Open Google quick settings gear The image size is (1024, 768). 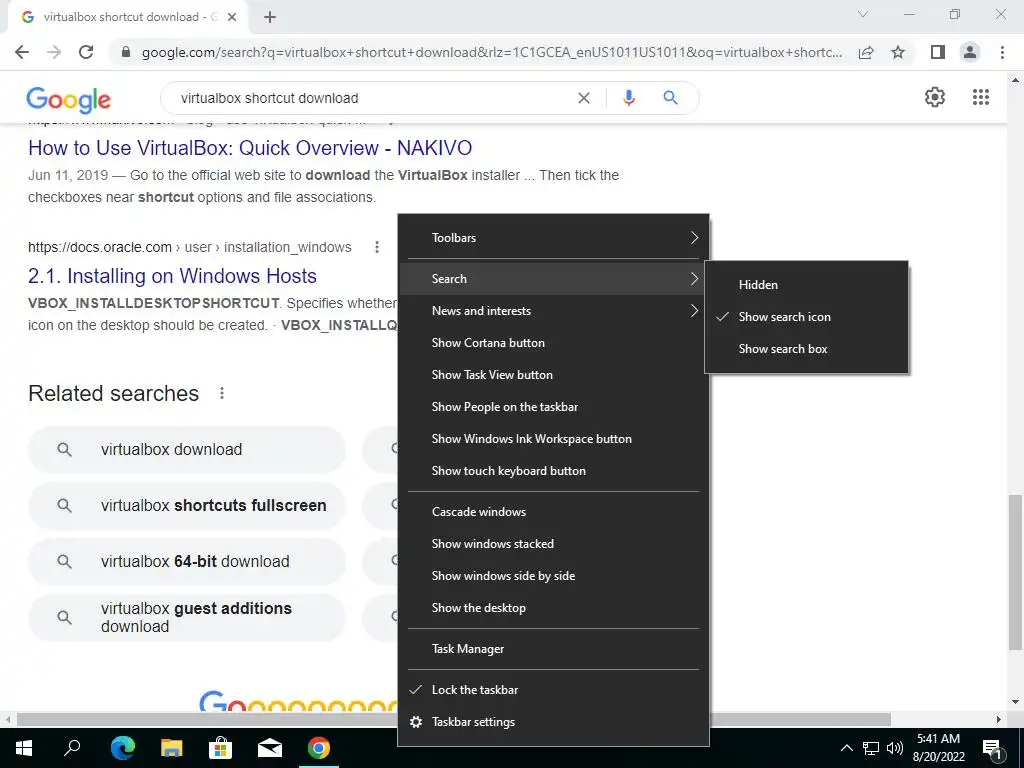(x=935, y=97)
